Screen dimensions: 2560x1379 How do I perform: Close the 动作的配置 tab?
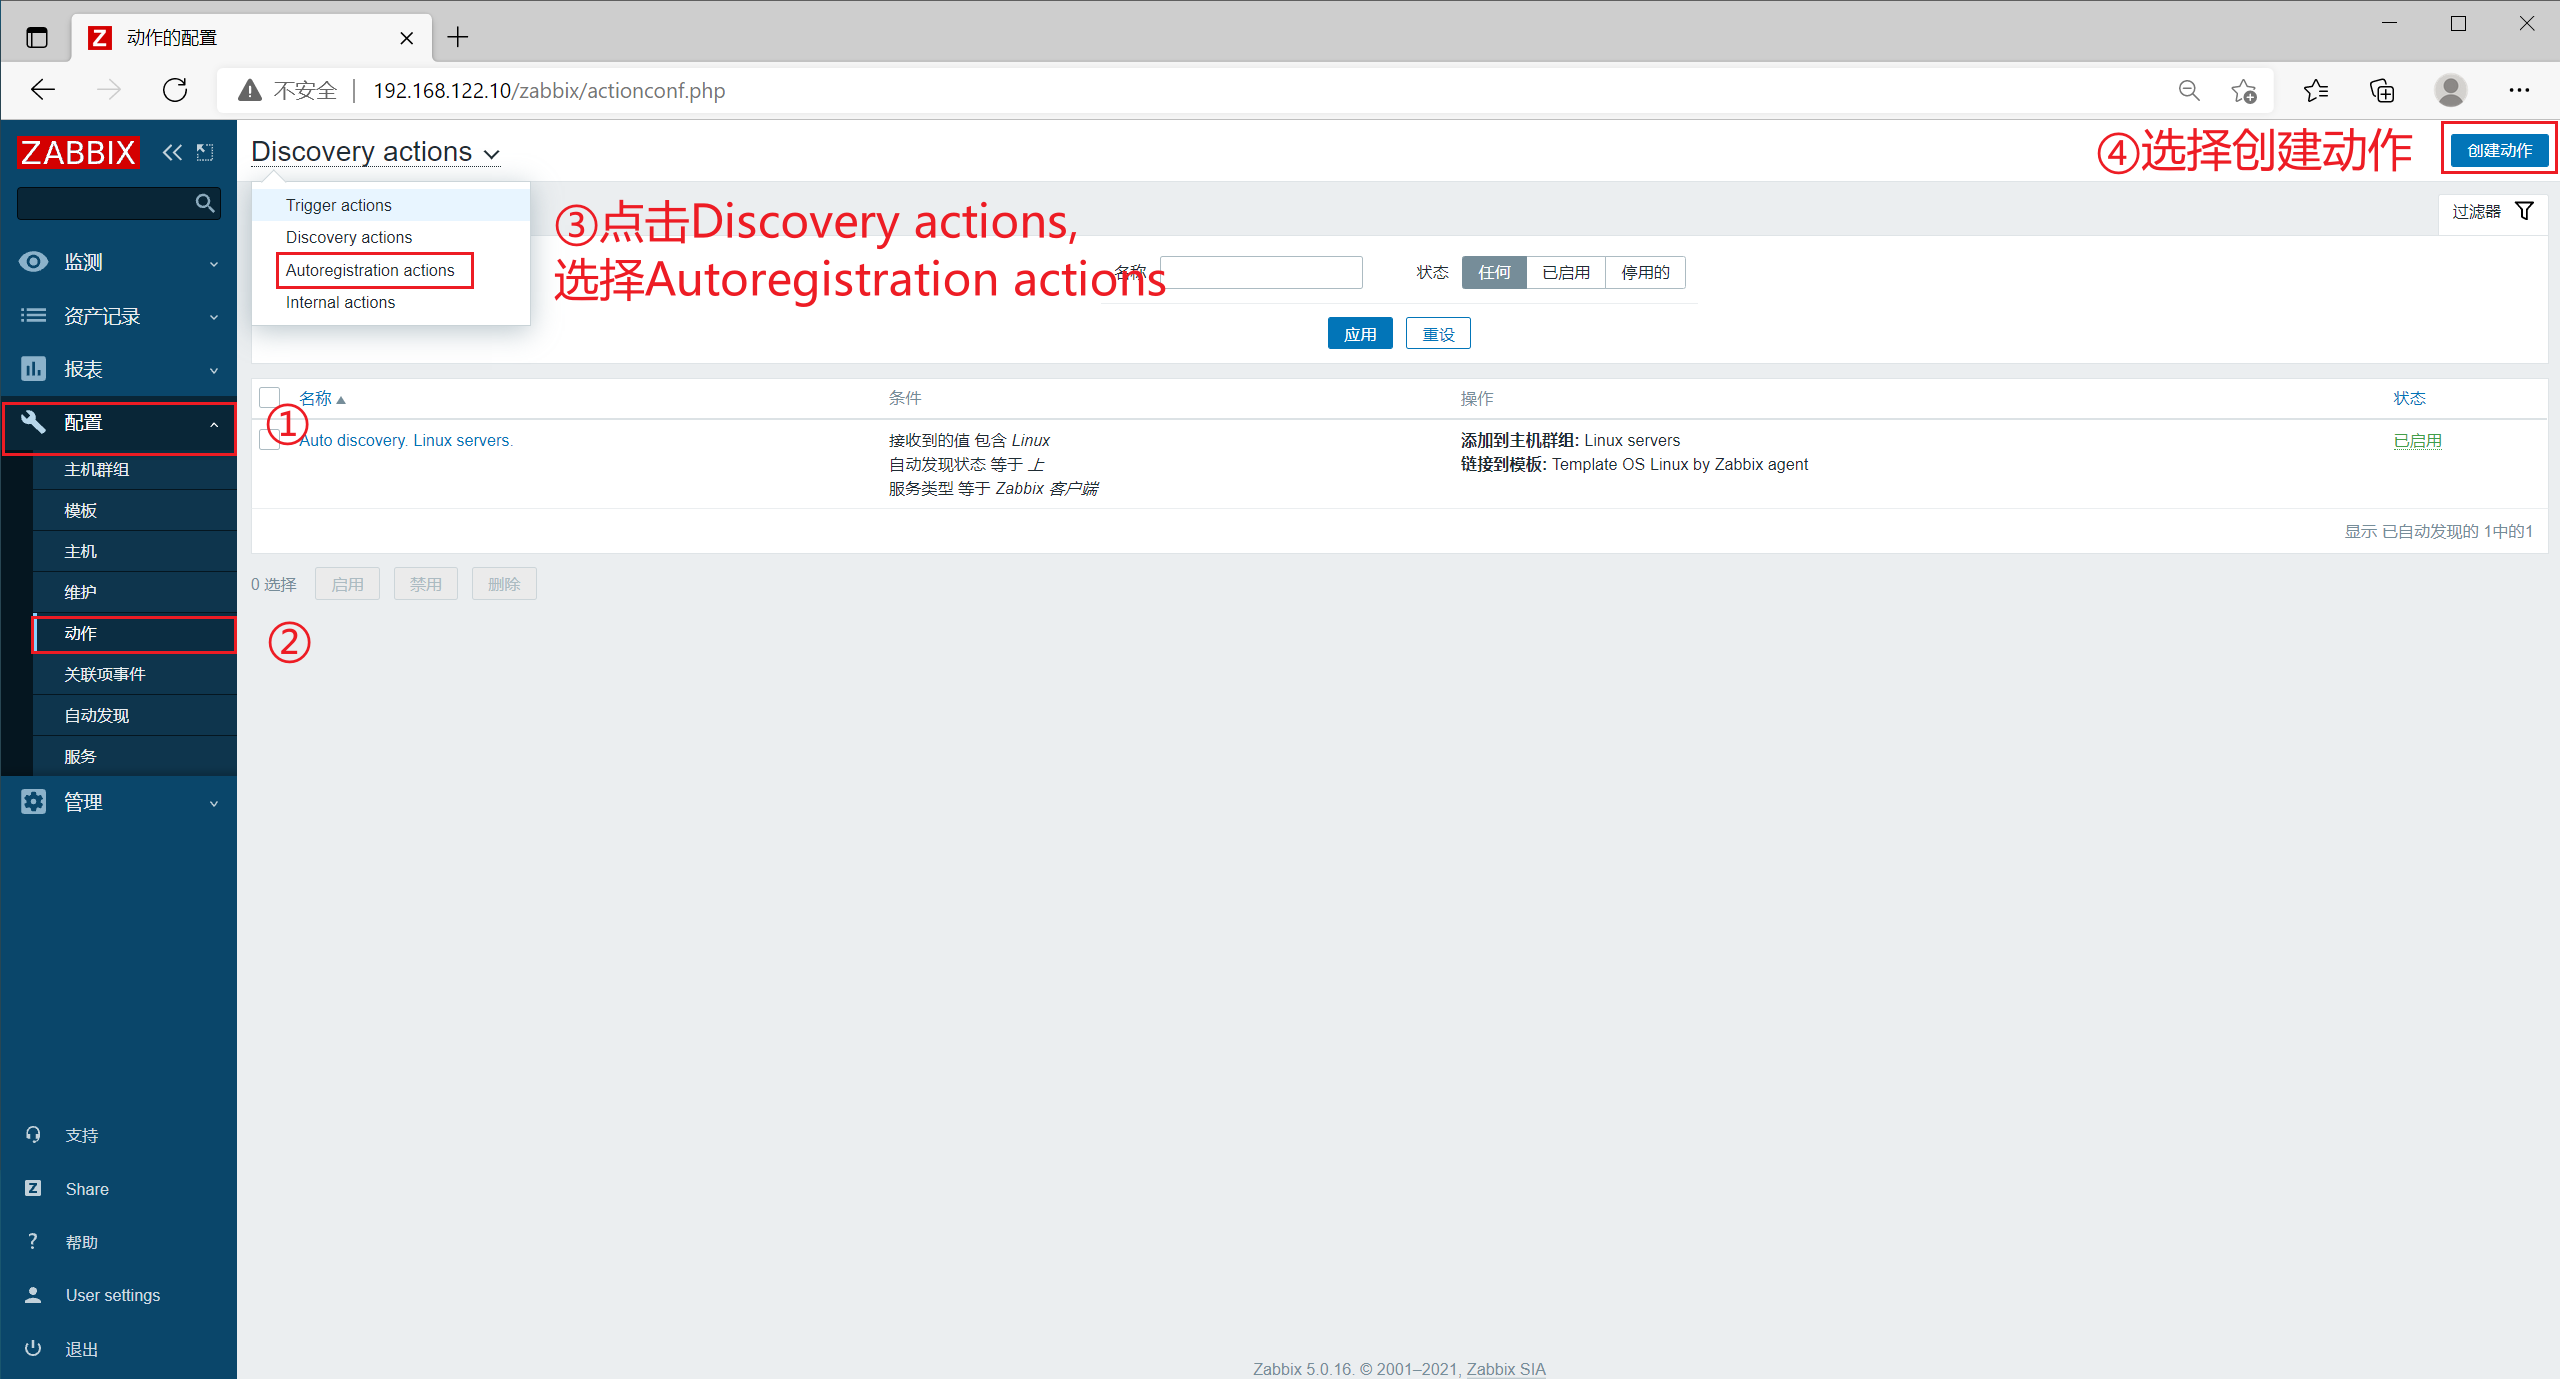pyautogui.click(x=407, y=38)
